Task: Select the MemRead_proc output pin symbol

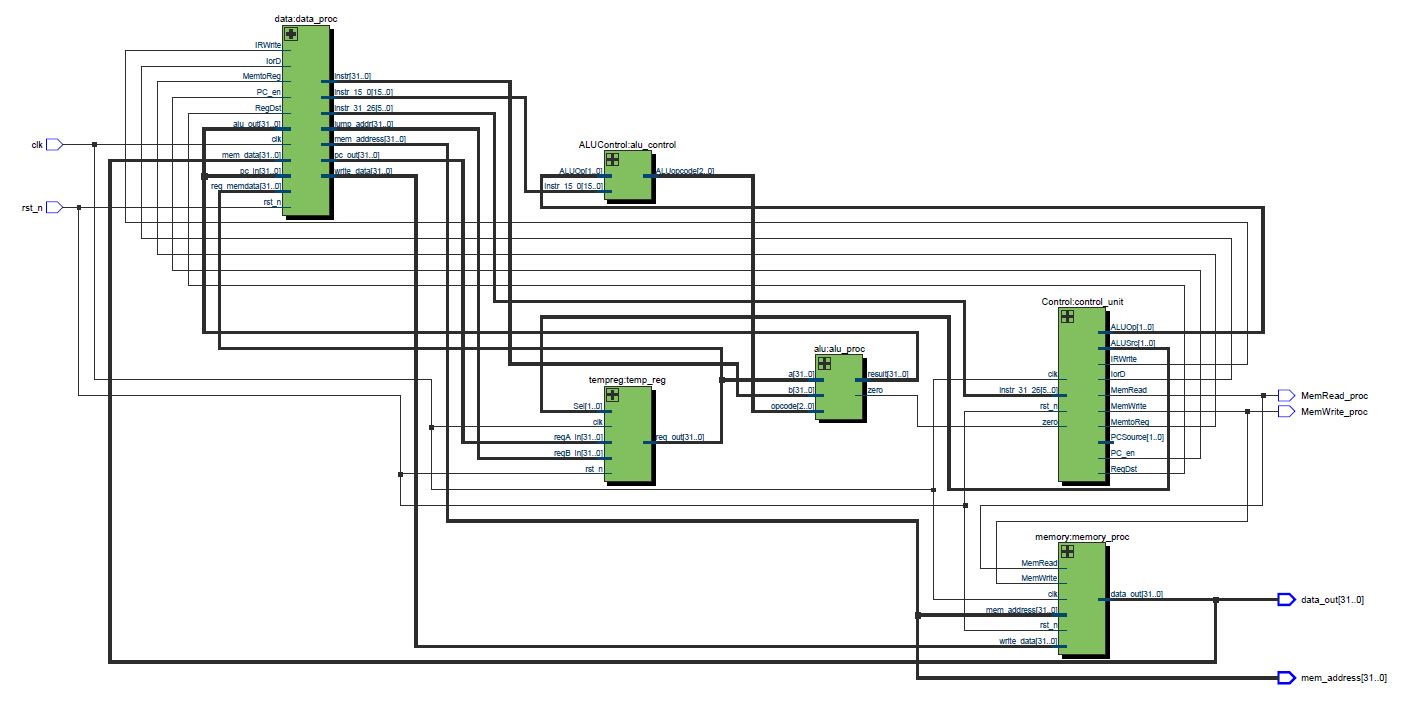Action: click(1287, 395)
